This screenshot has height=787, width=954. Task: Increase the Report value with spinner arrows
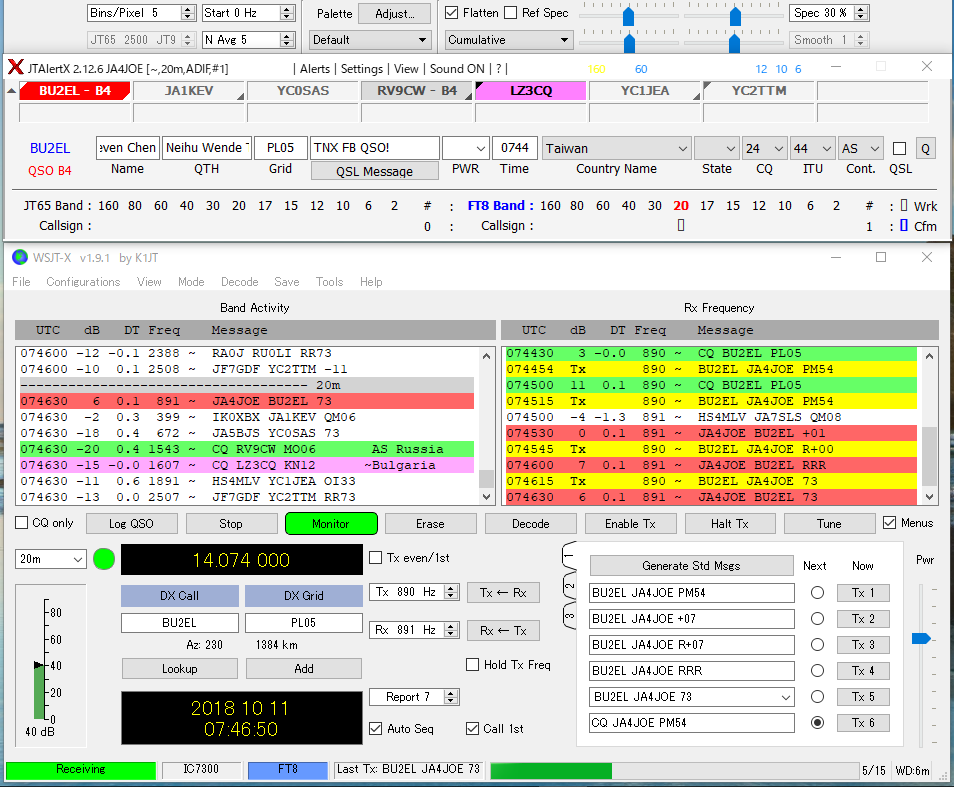click(x=451, y=693)
